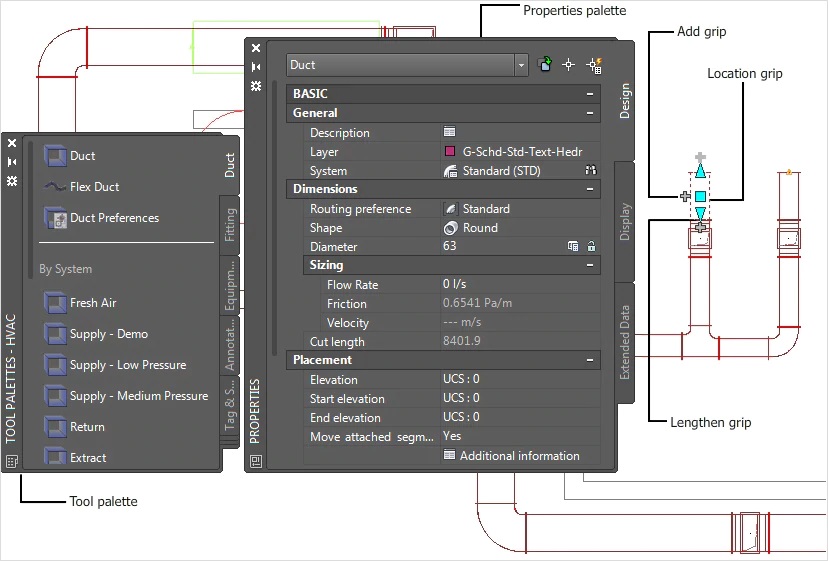
Task: Choose the Fresh Air duct system tool
Action: tap(92, 303)
